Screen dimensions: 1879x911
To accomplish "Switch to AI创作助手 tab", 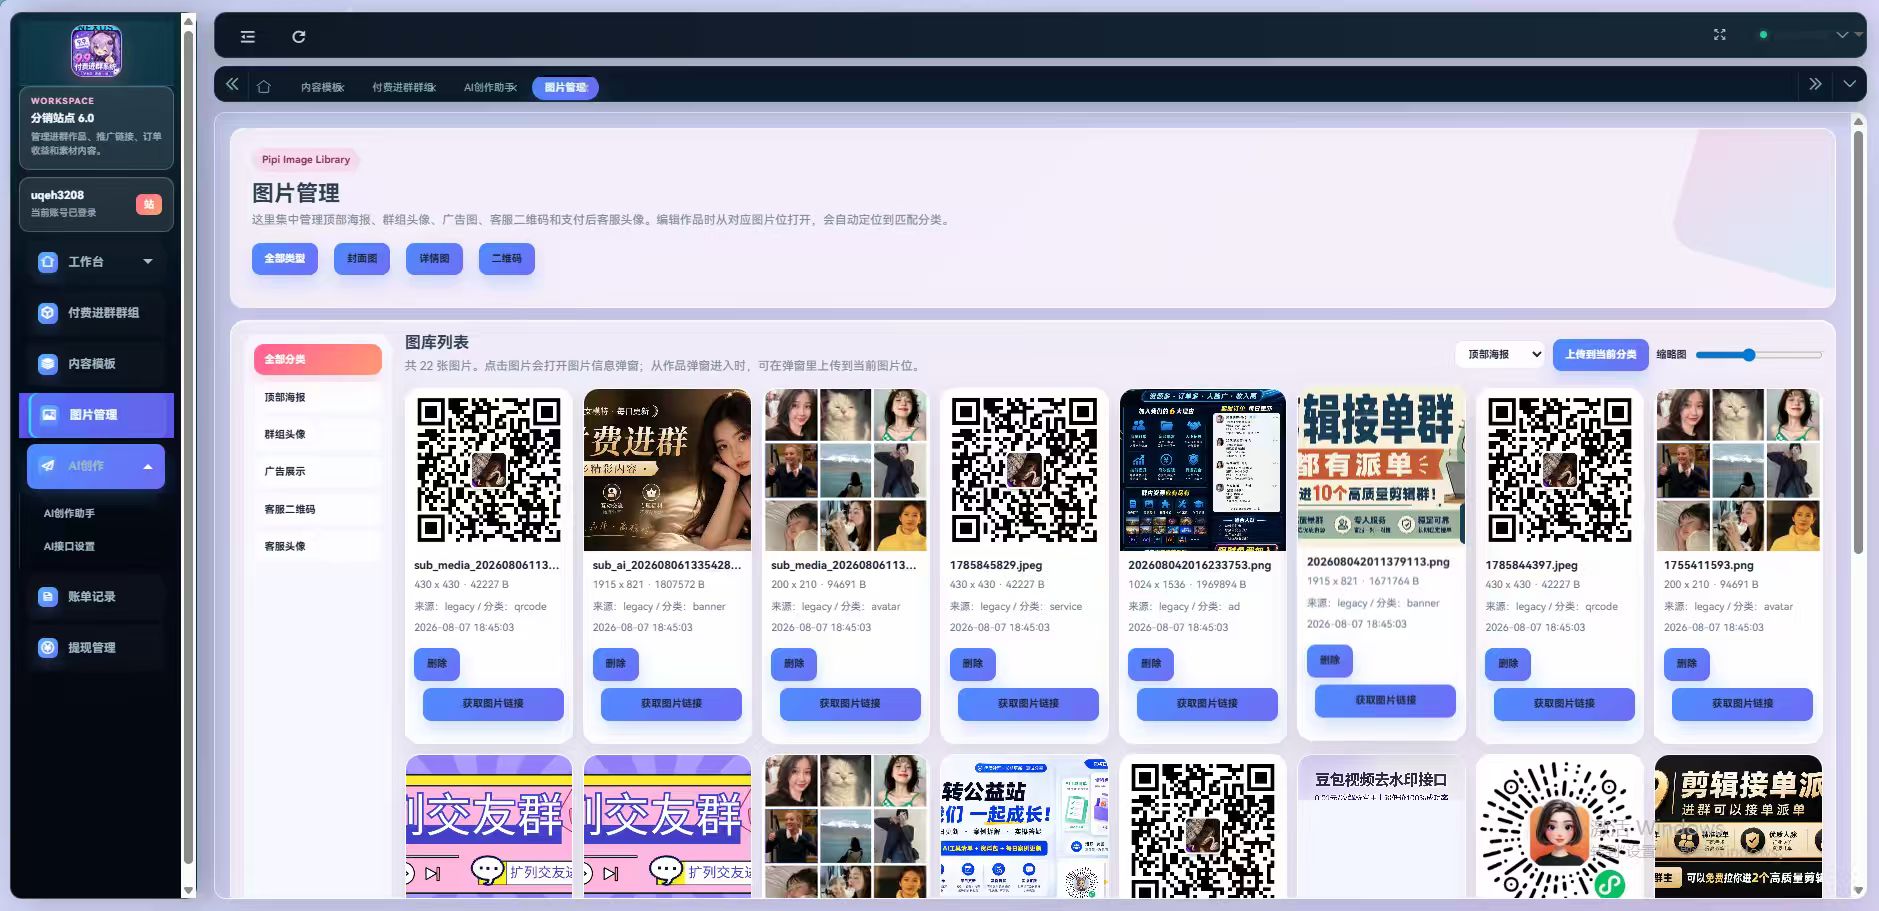I will [x=490, y=88].
